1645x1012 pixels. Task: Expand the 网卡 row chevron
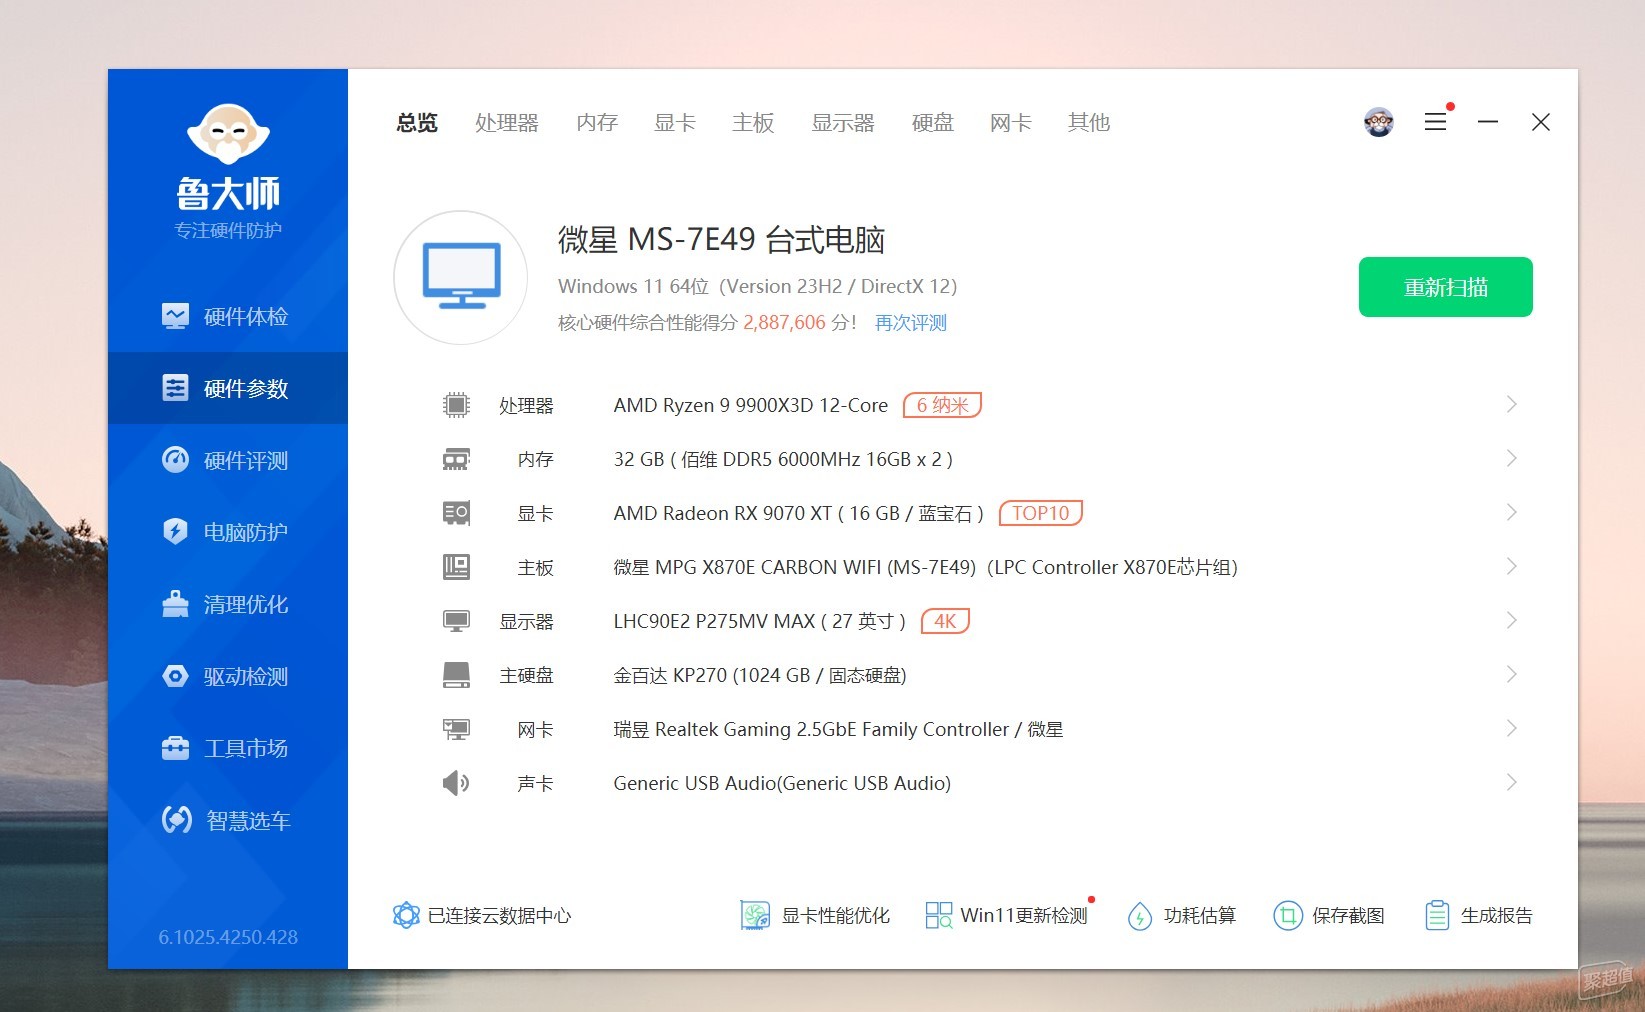[1511, 728]
